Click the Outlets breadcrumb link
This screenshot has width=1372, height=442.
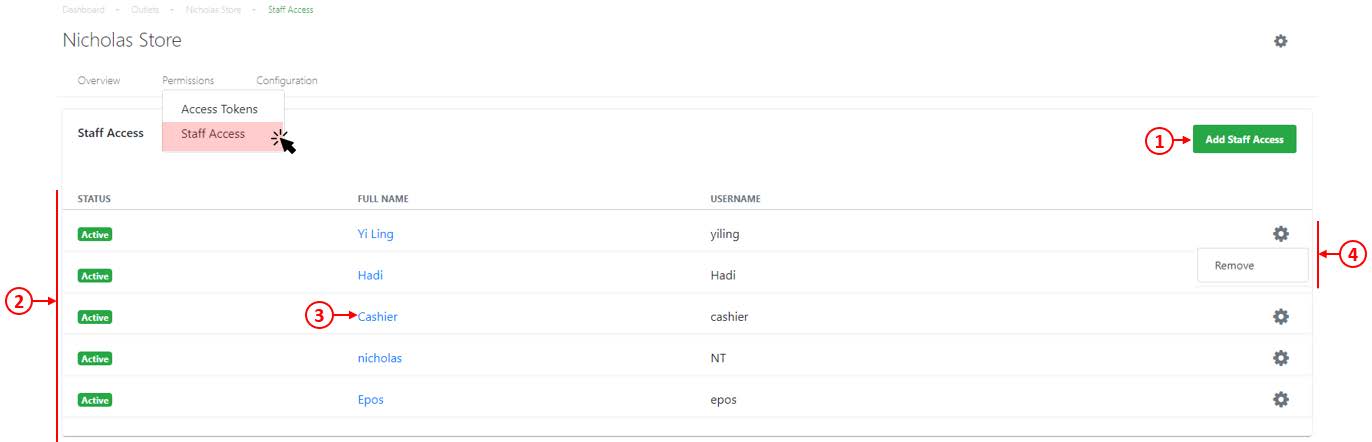click(x=143, y=10)
